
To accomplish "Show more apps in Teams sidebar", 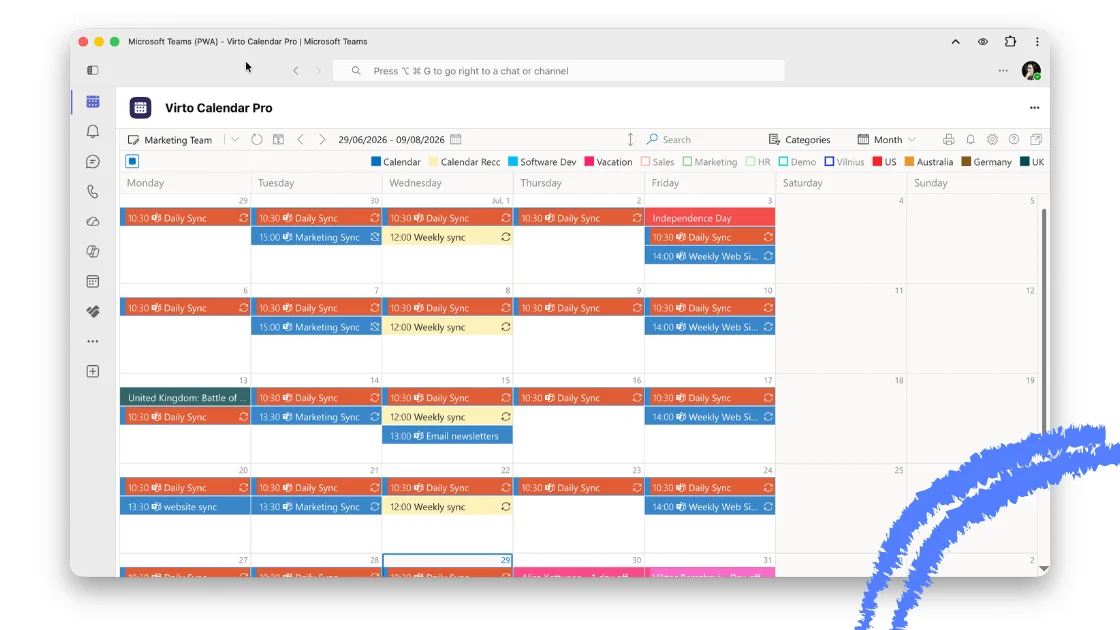I will click(x=93, y=341).
